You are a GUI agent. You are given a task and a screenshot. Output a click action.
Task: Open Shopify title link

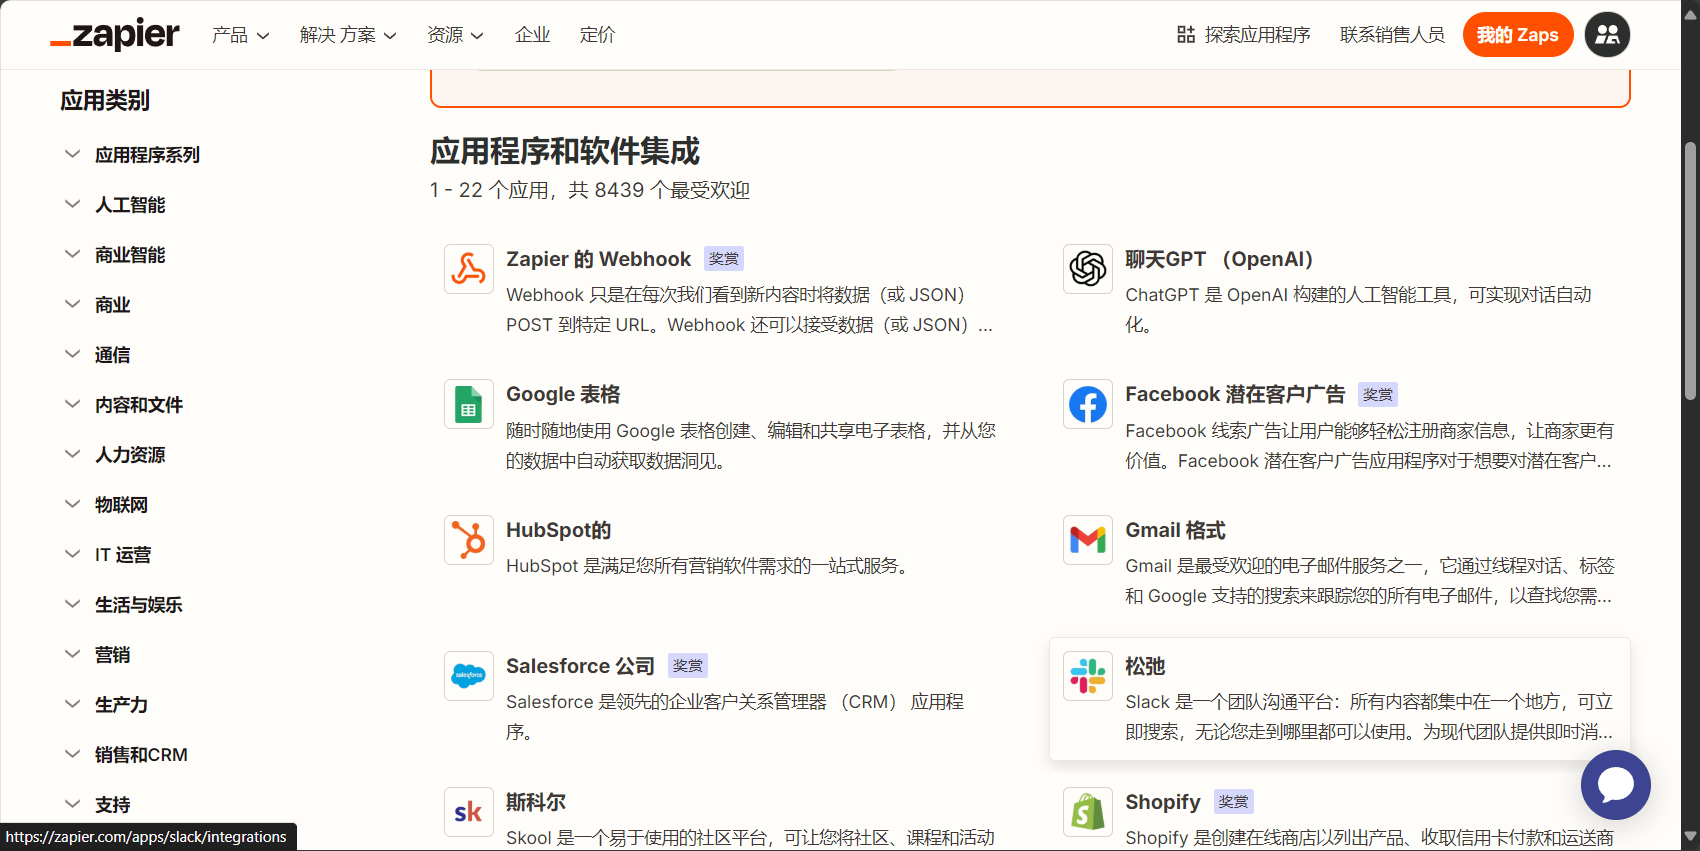(1162, 802)
